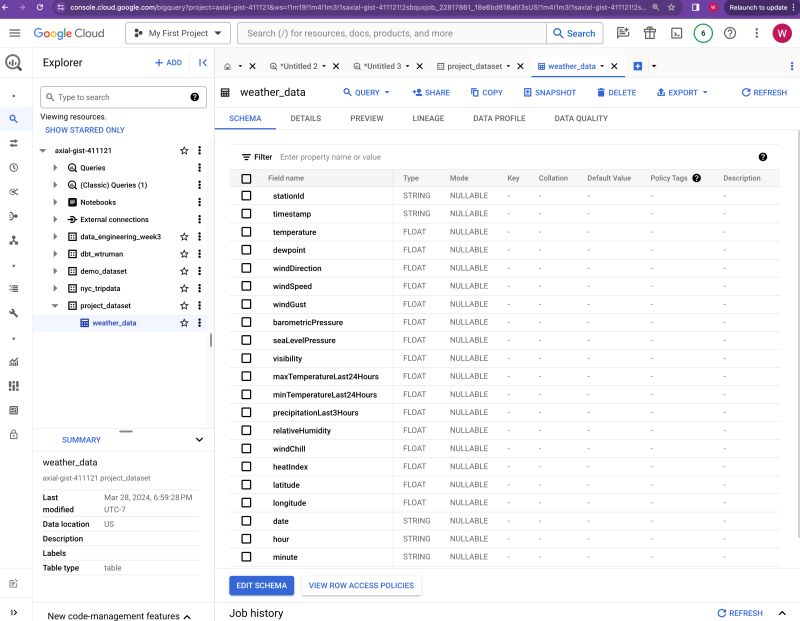Expand the Queries tree node
Image resolution: width=800 pixels, height=621 pixels.
pos(55,167)
